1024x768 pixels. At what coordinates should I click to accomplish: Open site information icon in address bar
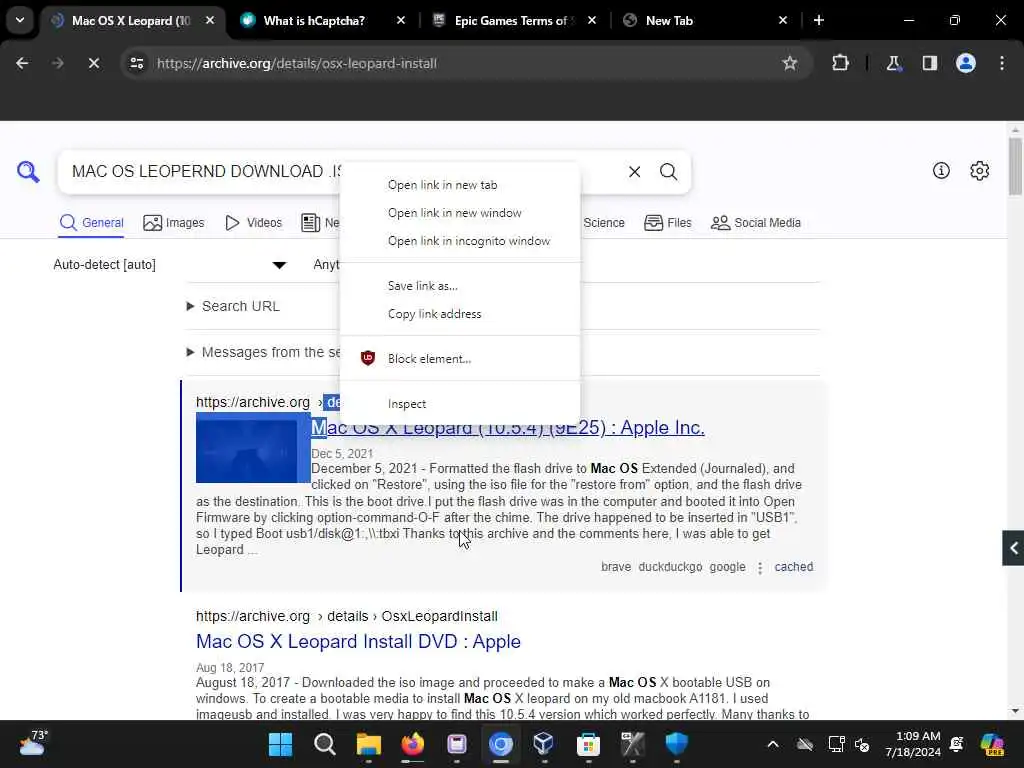coord(137,63)
